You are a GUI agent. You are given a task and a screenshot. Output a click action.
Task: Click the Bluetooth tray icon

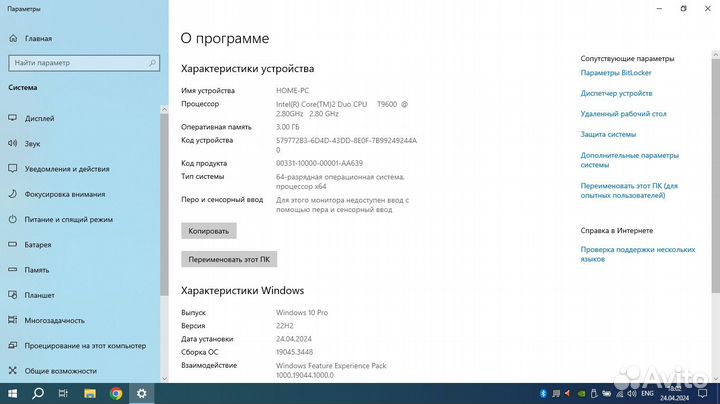pos(543,393)
